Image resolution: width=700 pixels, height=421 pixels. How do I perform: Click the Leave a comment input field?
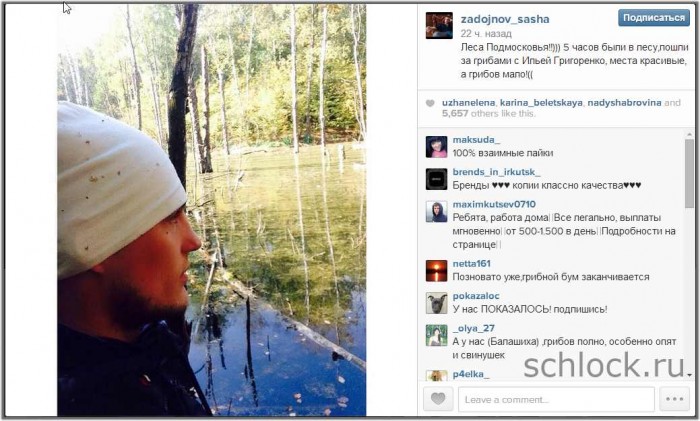click(556, 399)
